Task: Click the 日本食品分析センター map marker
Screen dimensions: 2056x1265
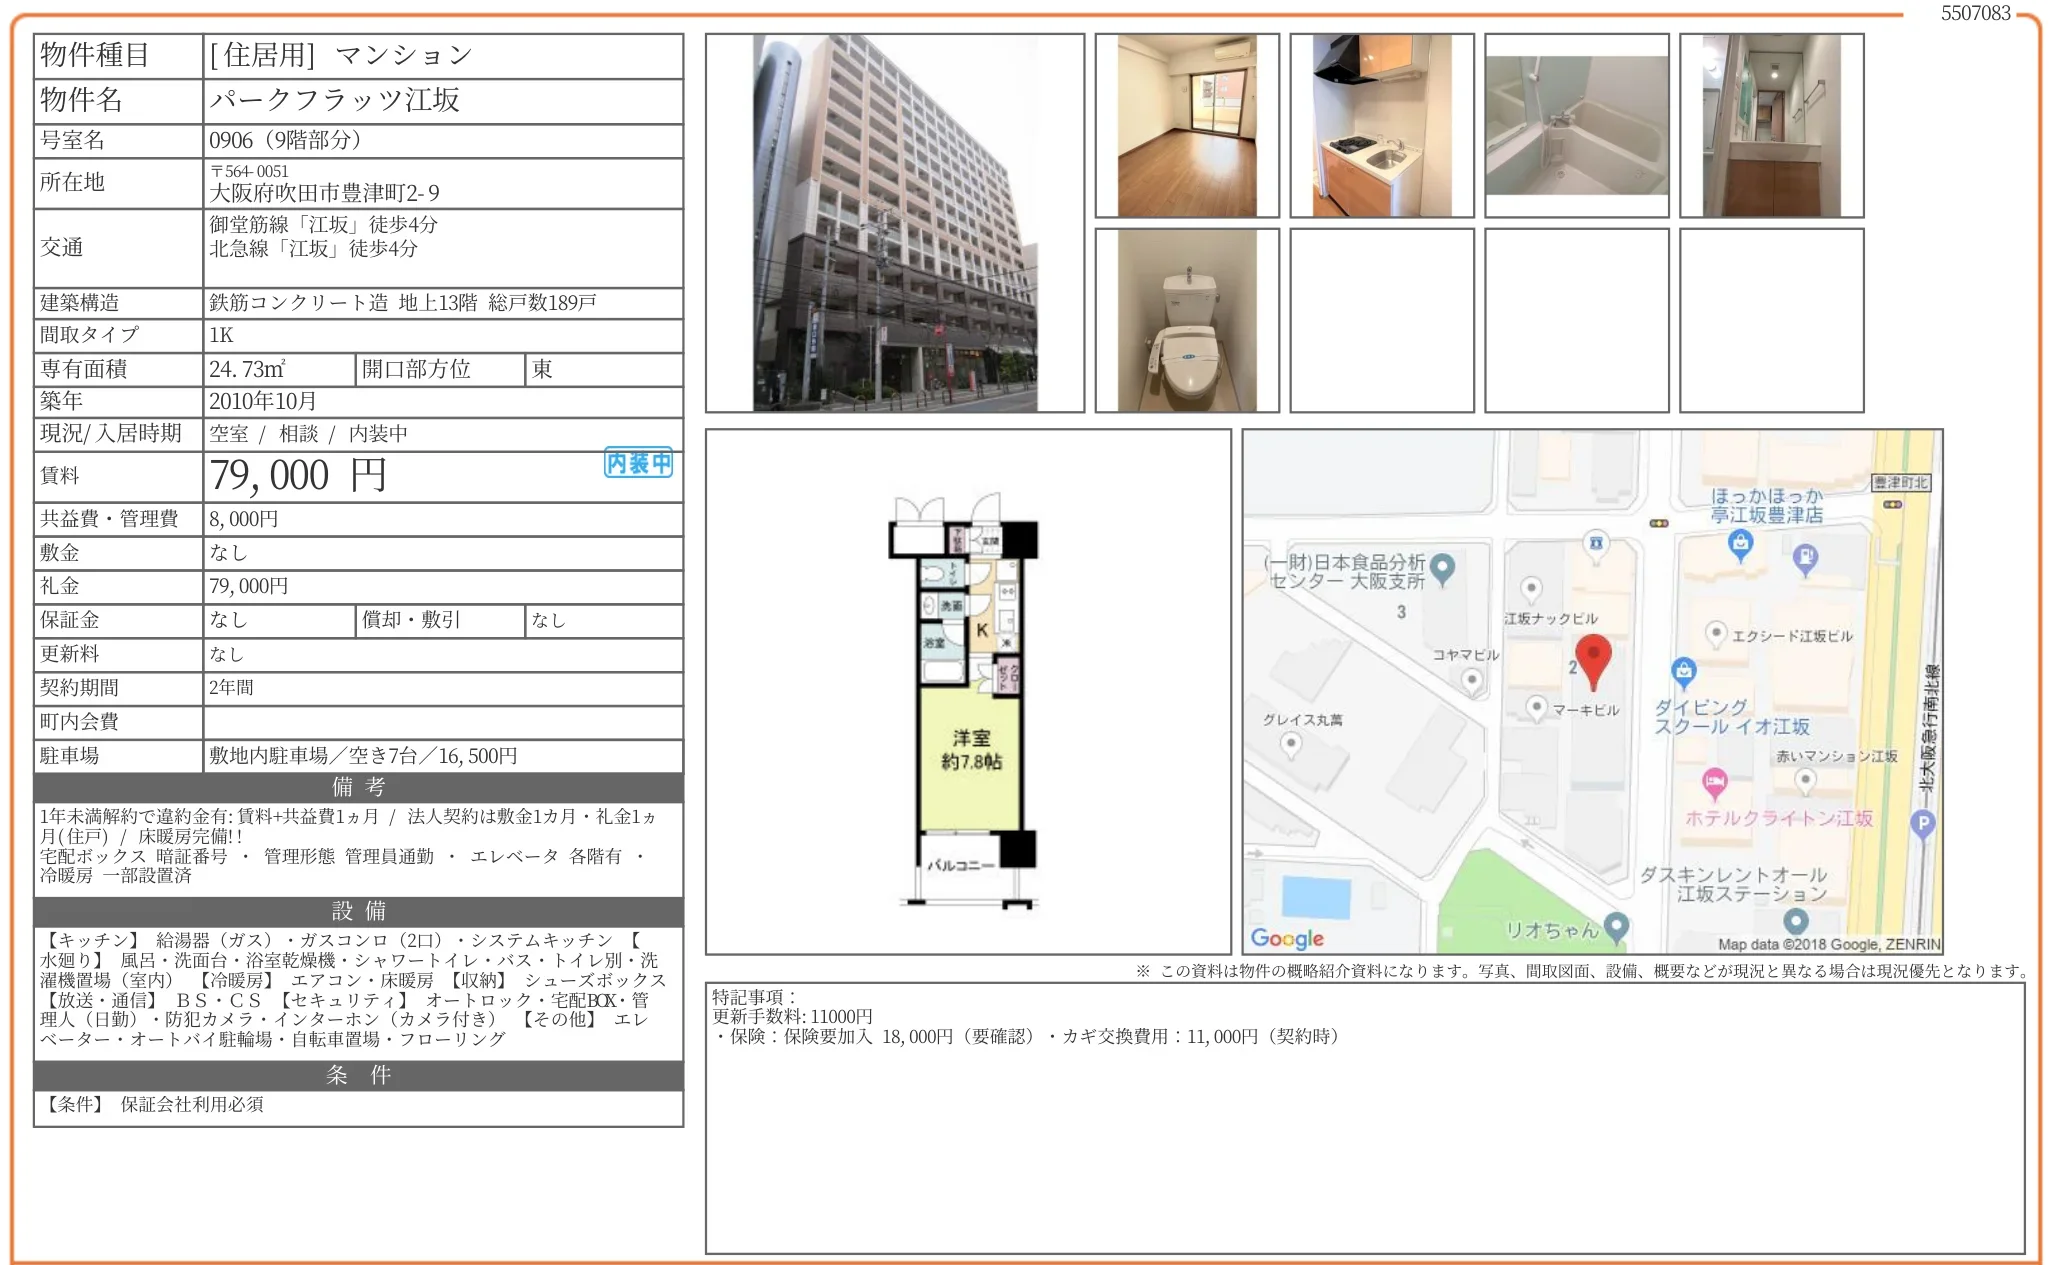Action: [x=1442, y=567]
